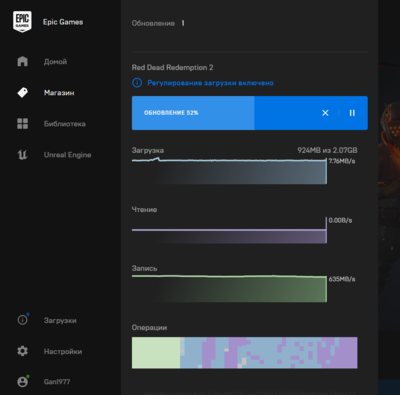Click the home icon beside Домой
The width and height of the screenshot is (400, 395).
(x=22, y=61)
